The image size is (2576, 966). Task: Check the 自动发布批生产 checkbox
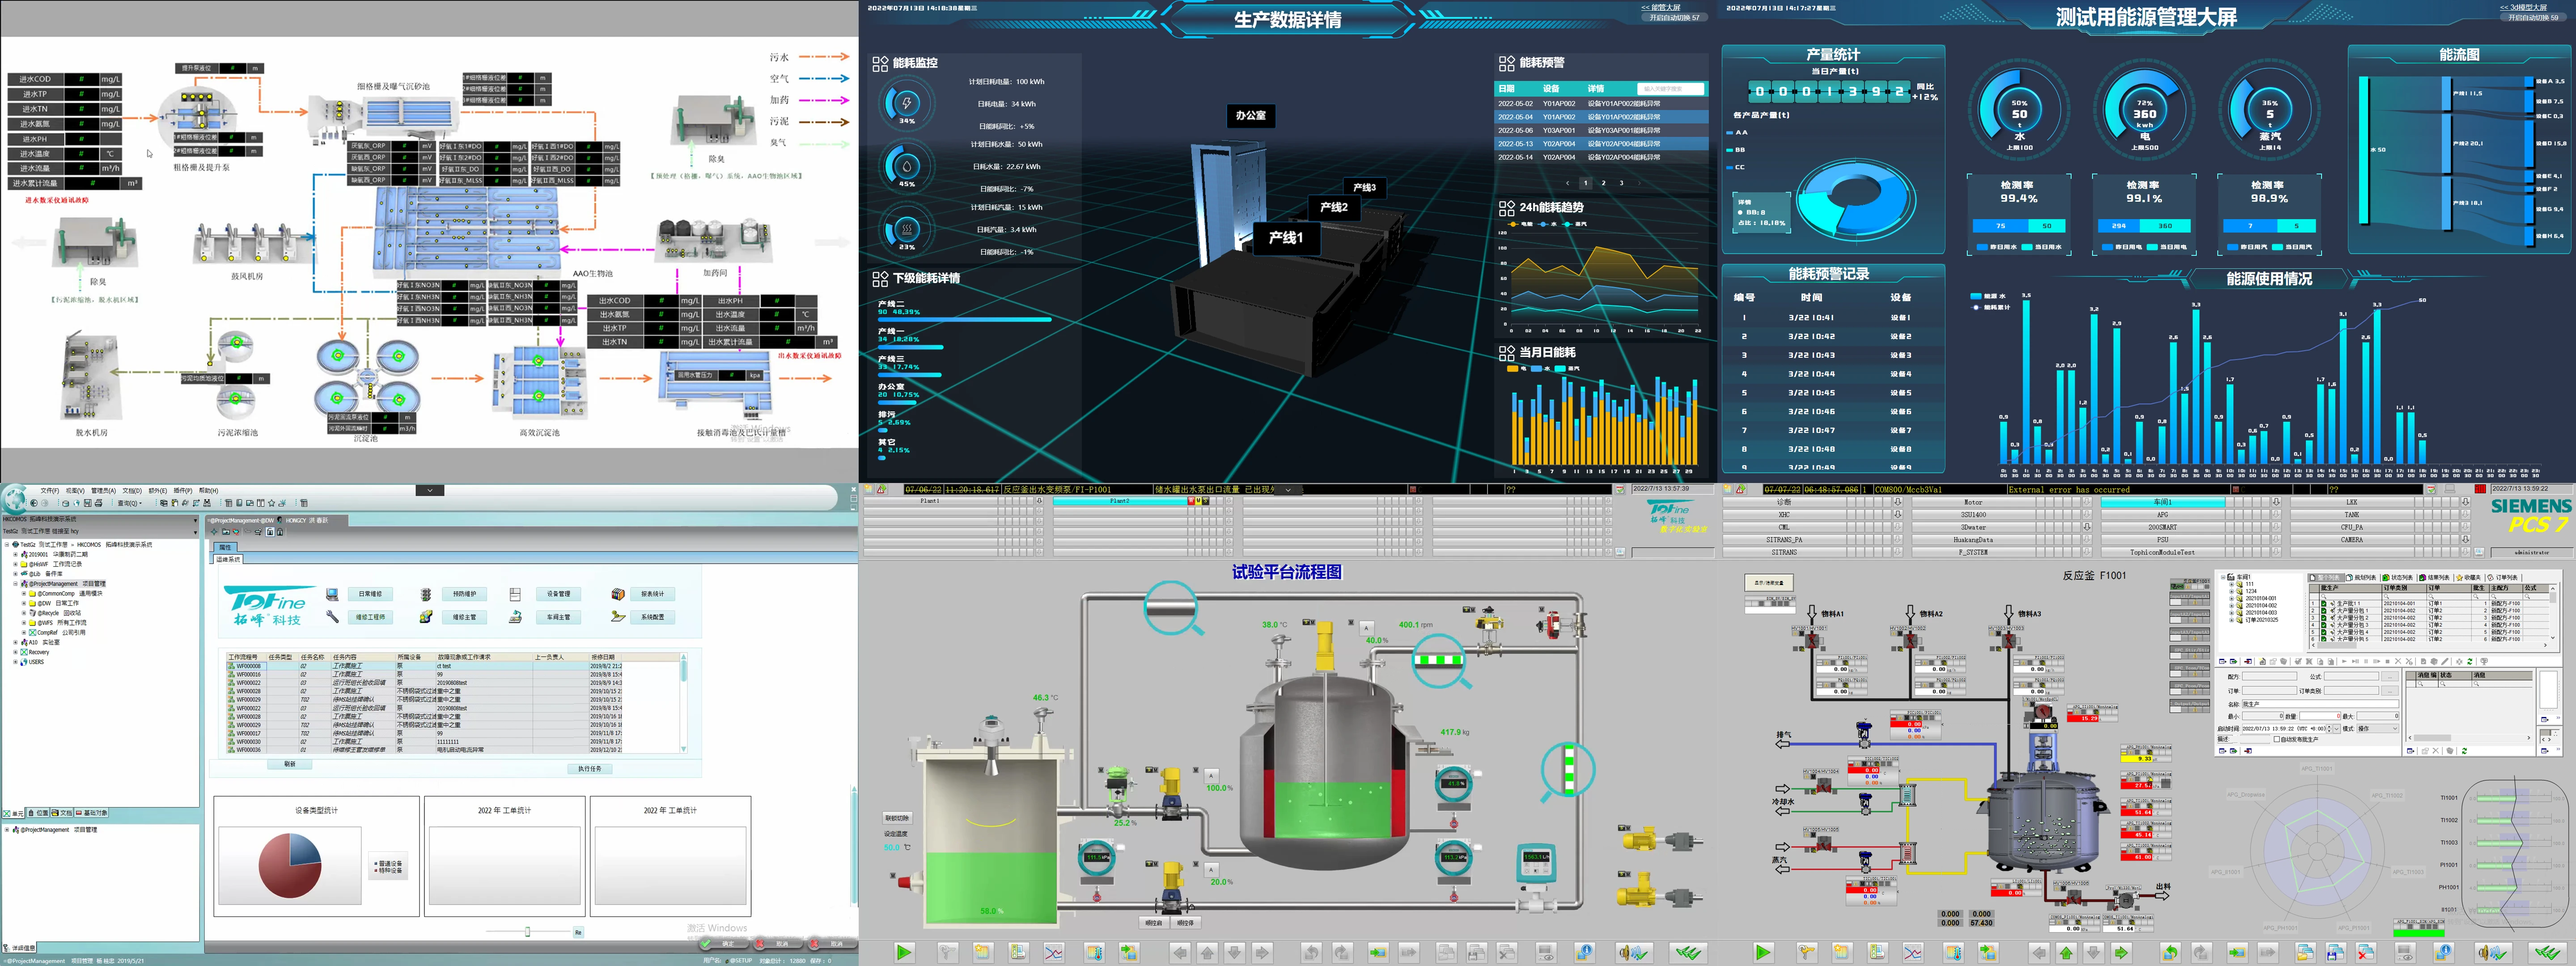tap(2277, 739)
